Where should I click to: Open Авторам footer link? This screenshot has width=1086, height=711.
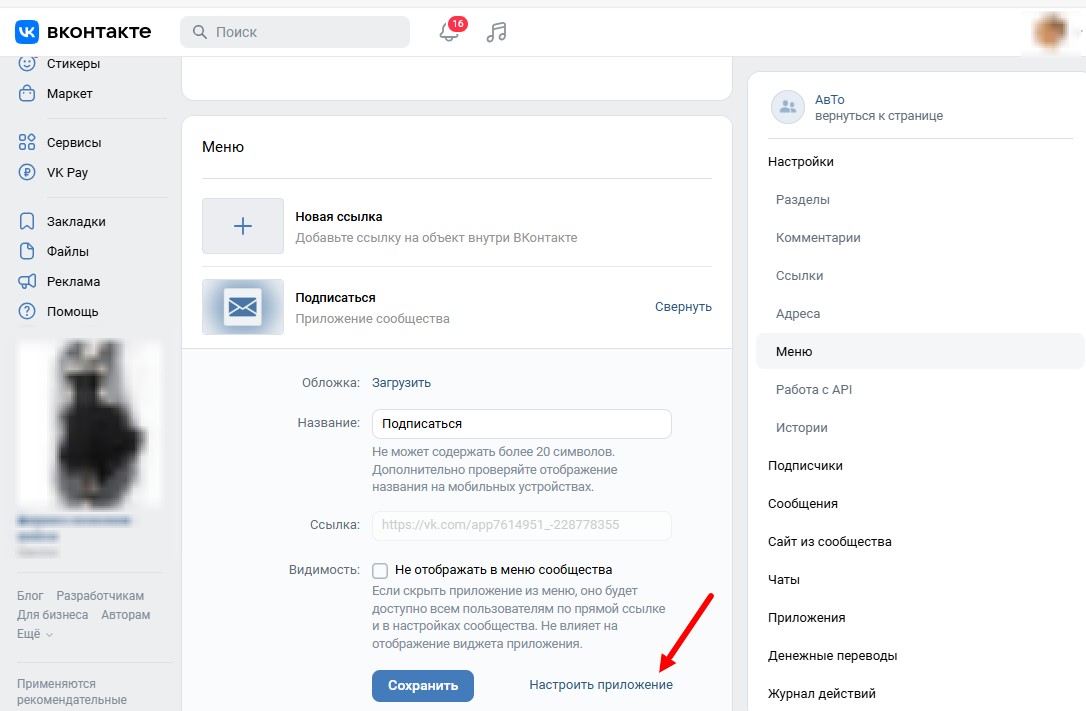tap(125, 615)
